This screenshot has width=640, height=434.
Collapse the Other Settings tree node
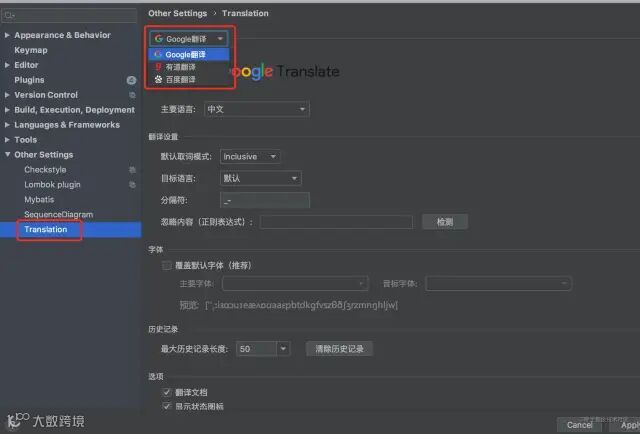click(7, 154)
